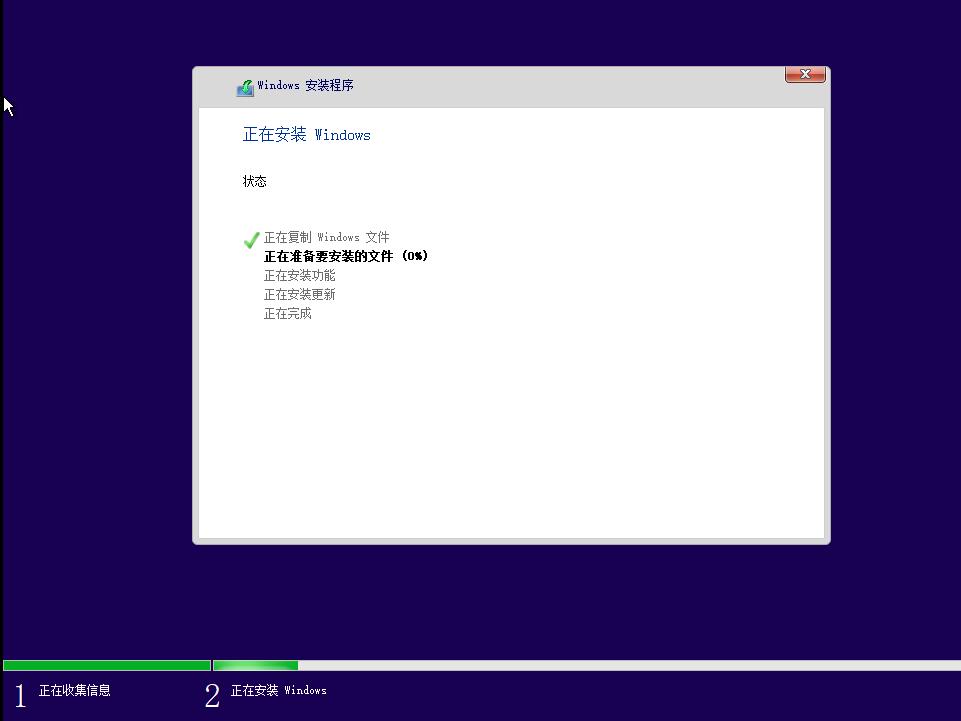This screenshot has height=721, width=961.
Task: Select the 正在安装功能 status line
Action: pyautogui.click(x=299, y=275)
